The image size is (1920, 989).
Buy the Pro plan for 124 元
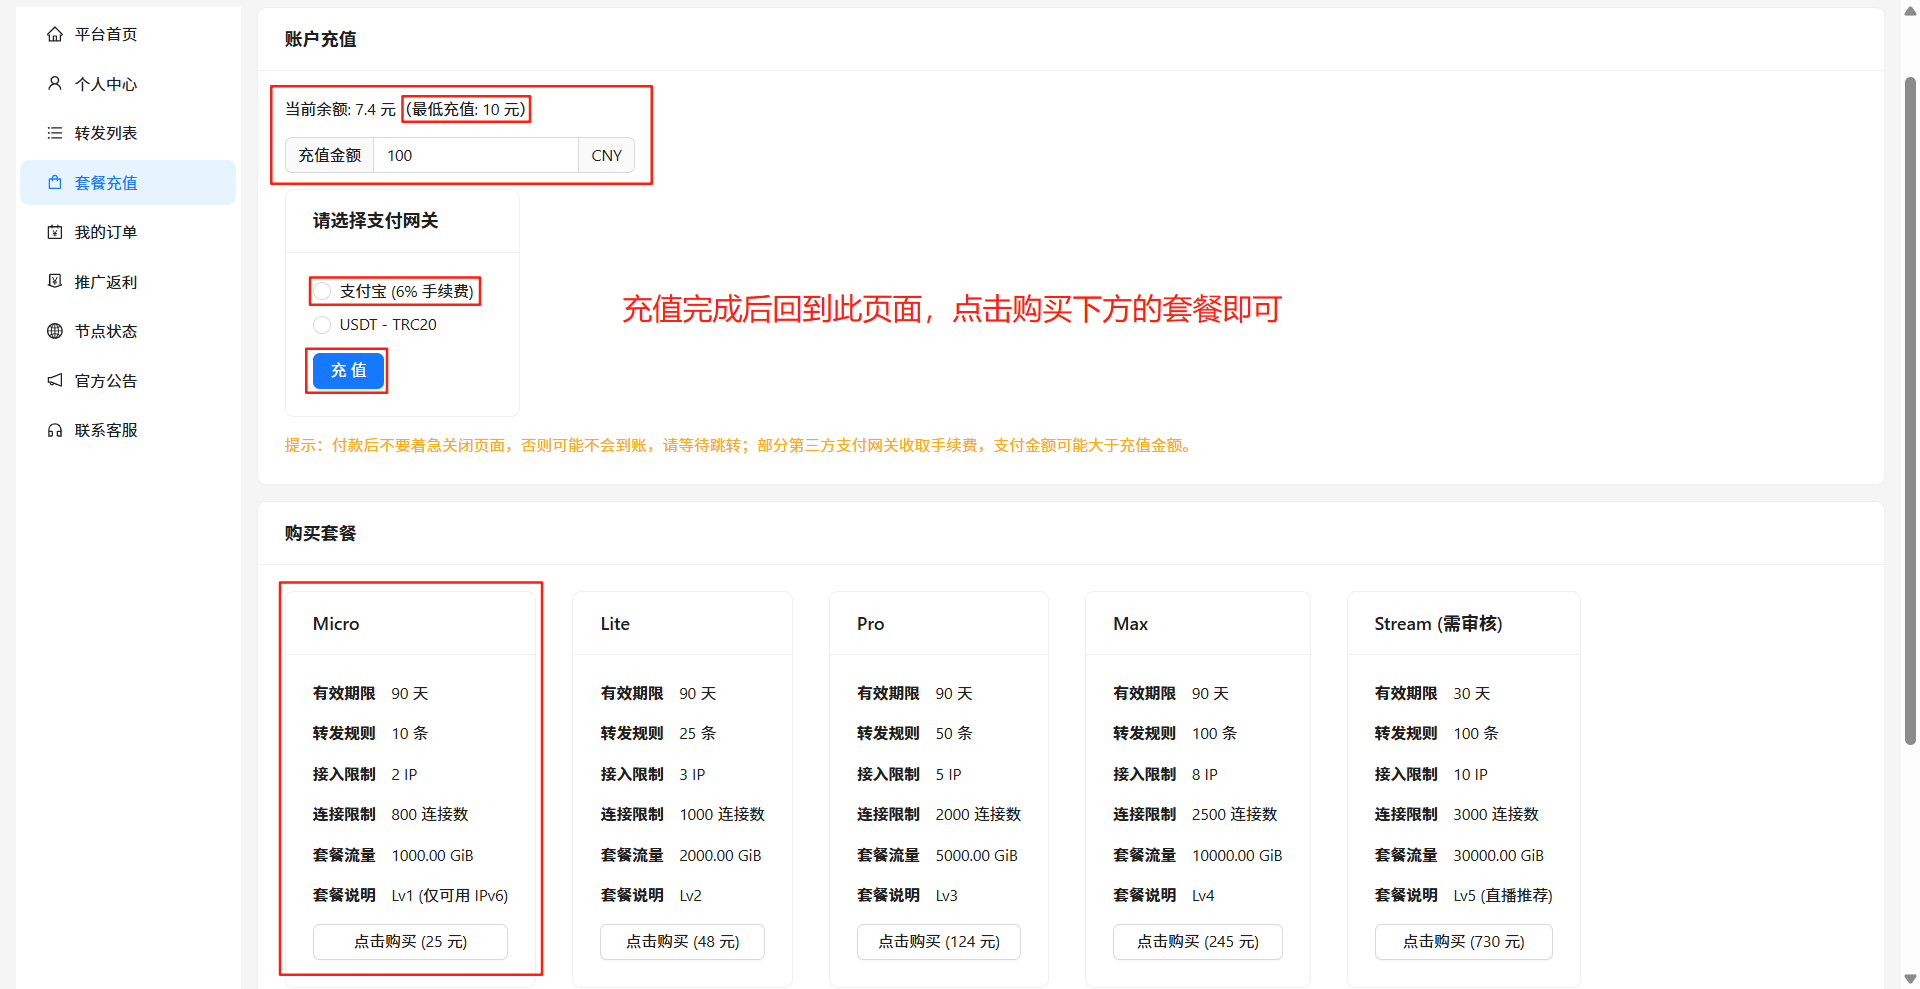click(x=938, y=941)
